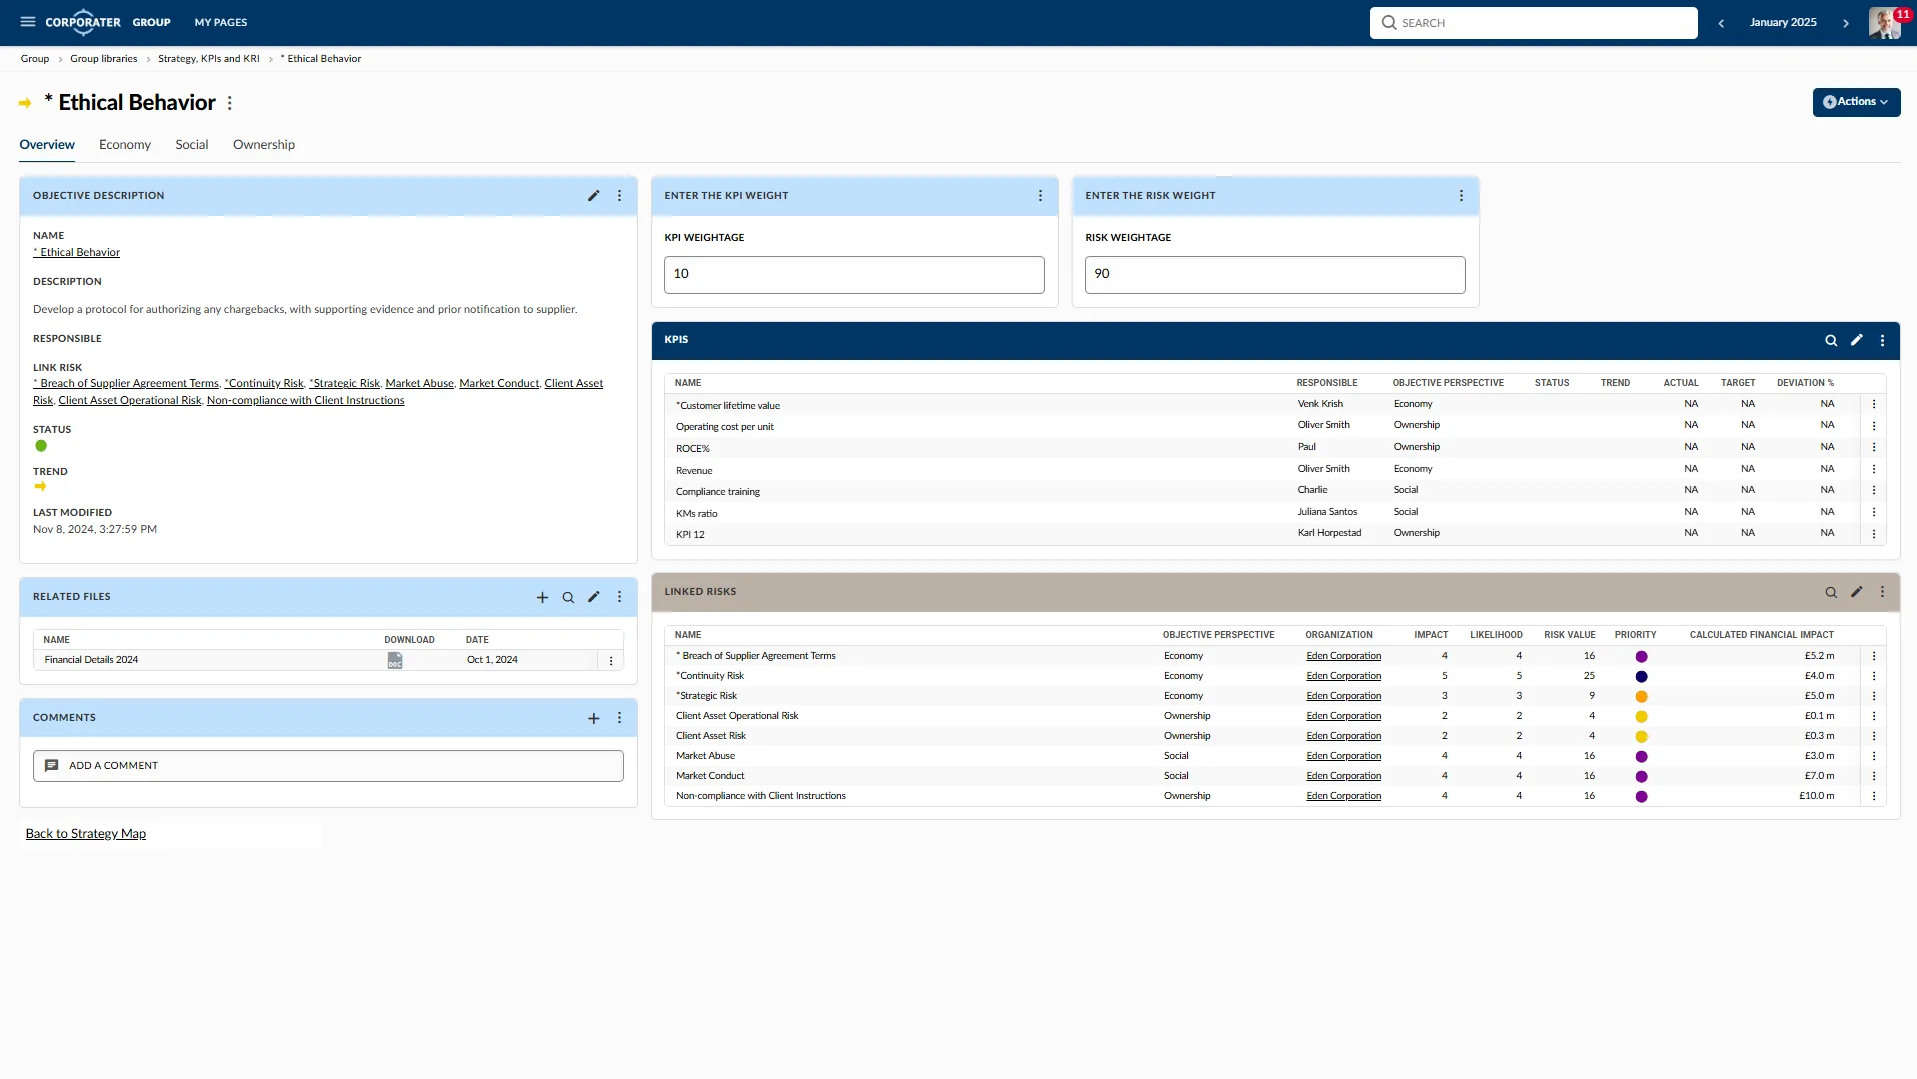Screen dimensions: 1917x1079
Task: Switch to the Social tab
Action: (x=192, y=145)
